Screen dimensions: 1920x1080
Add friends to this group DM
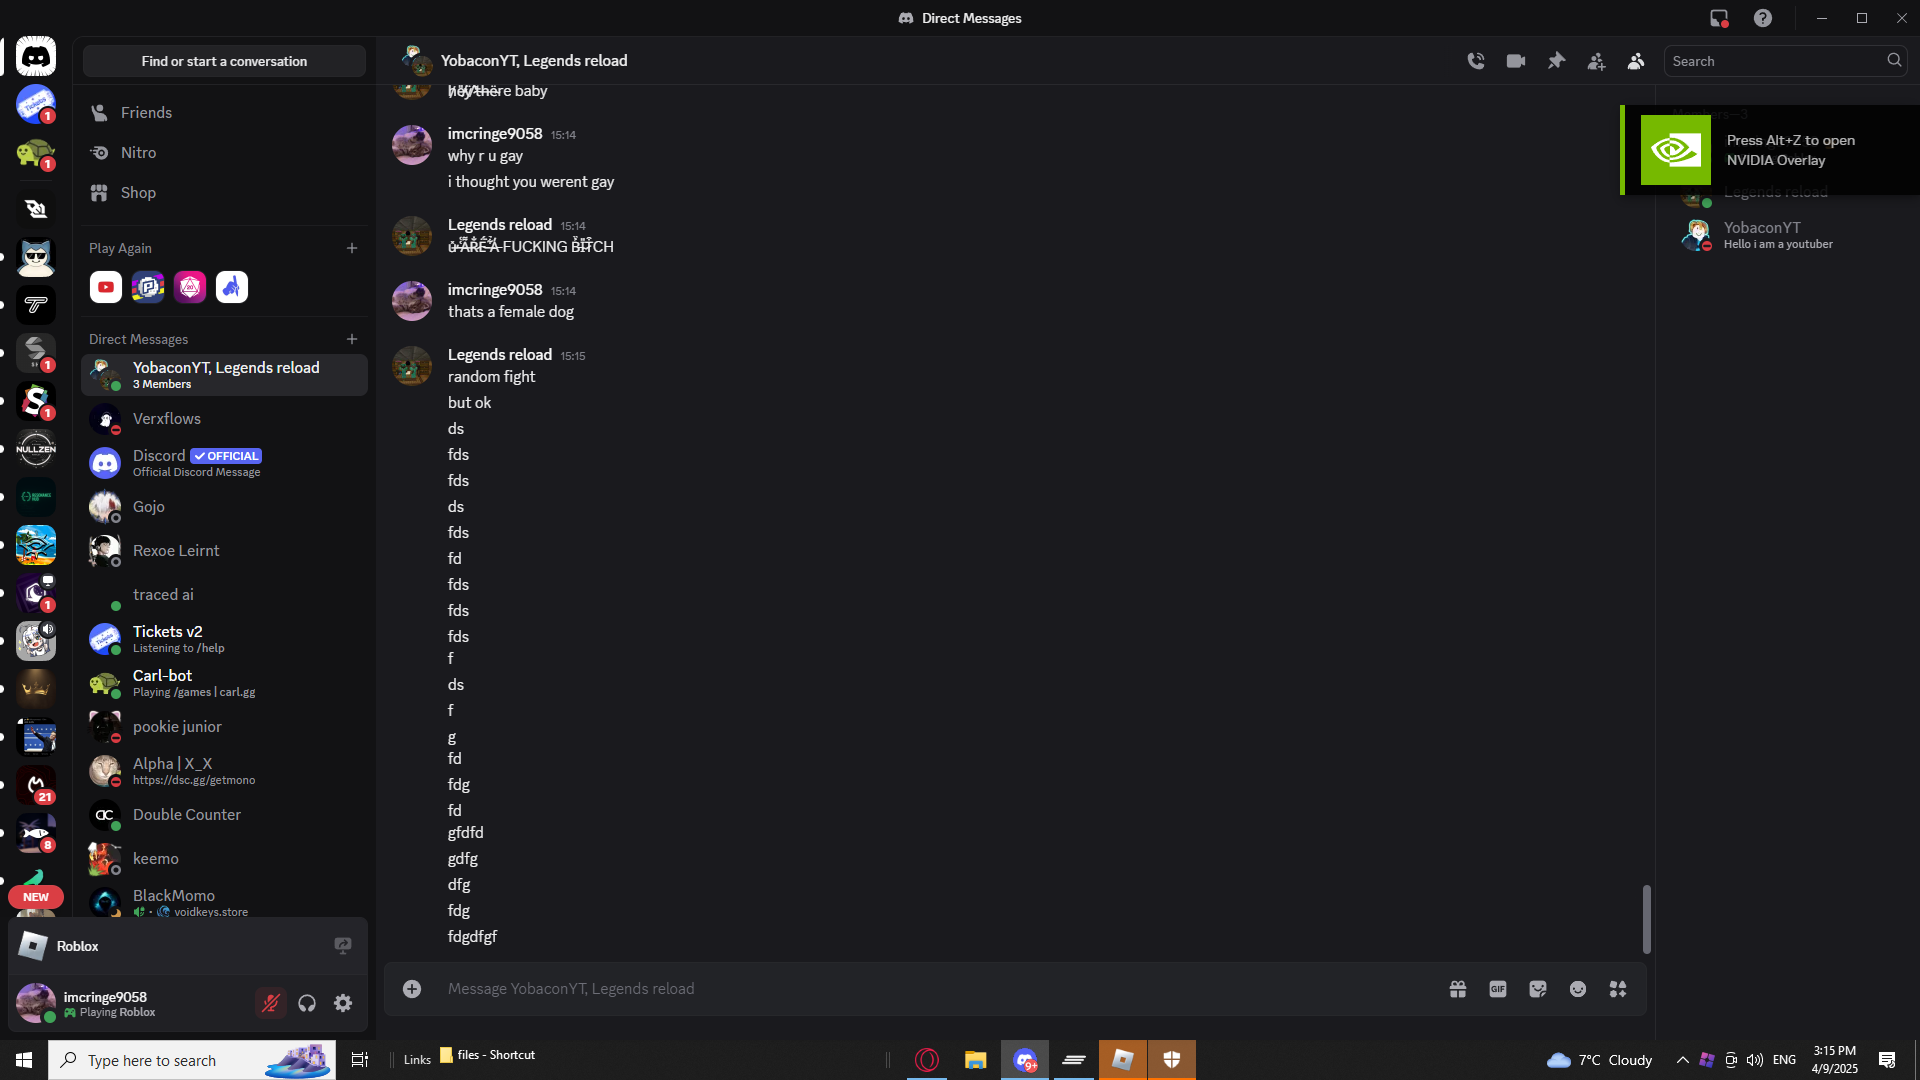point(1596,61)
